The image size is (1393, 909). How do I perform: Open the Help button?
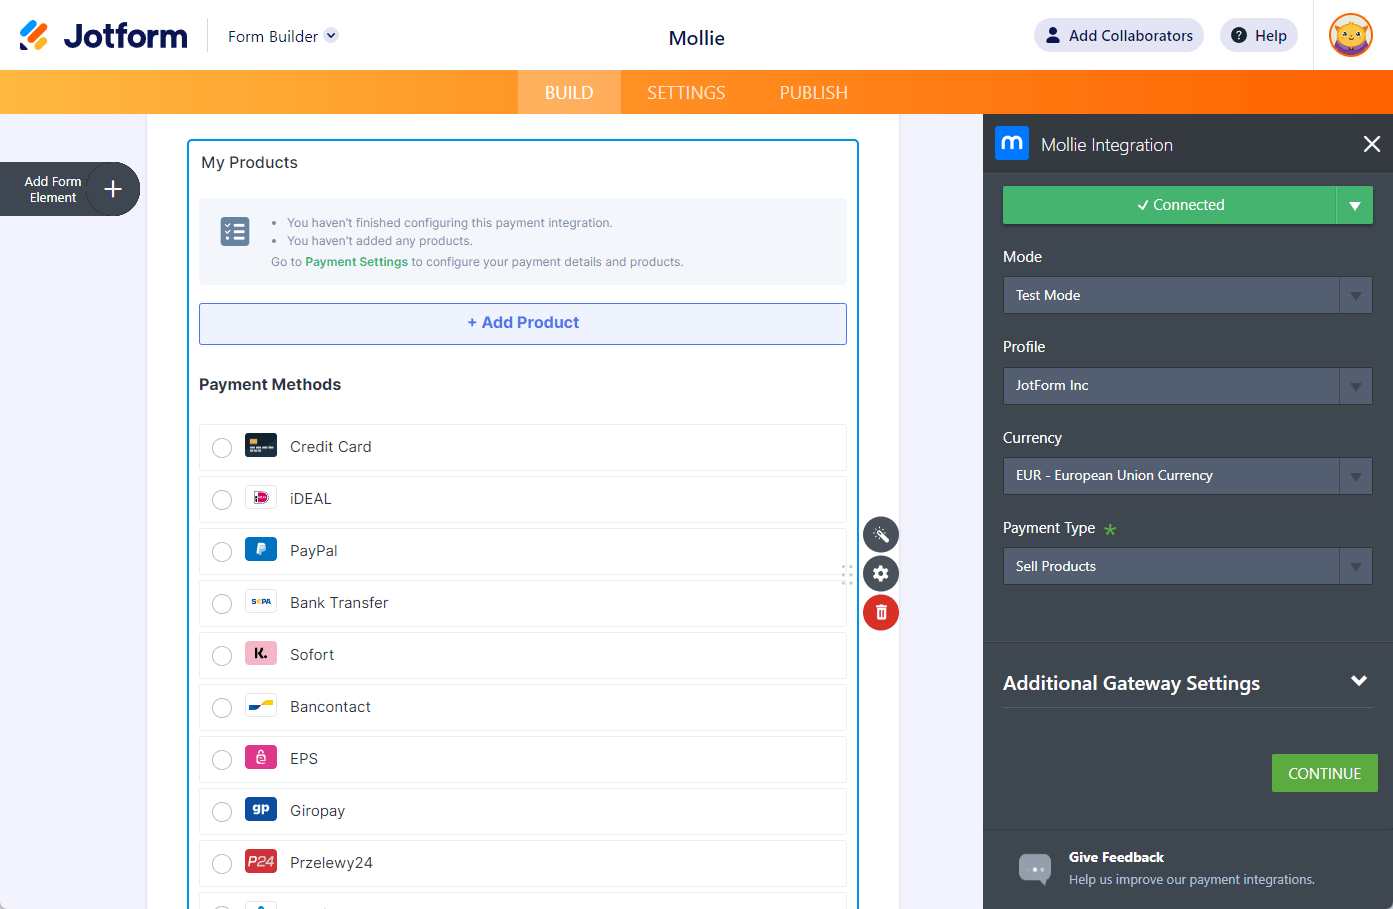tap(1259, 35)
